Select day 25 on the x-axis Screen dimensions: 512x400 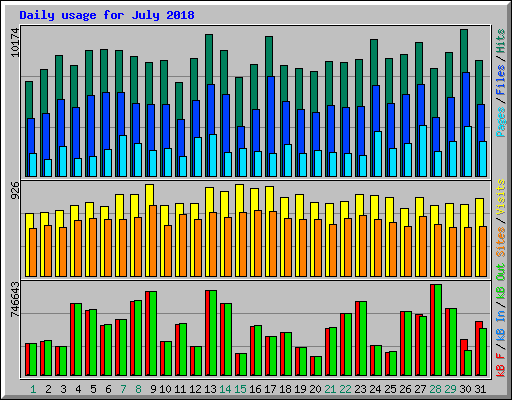(x=390, y=389)
